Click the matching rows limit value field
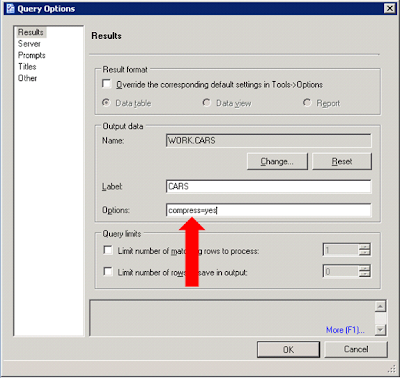 click(x=341, y=250)
